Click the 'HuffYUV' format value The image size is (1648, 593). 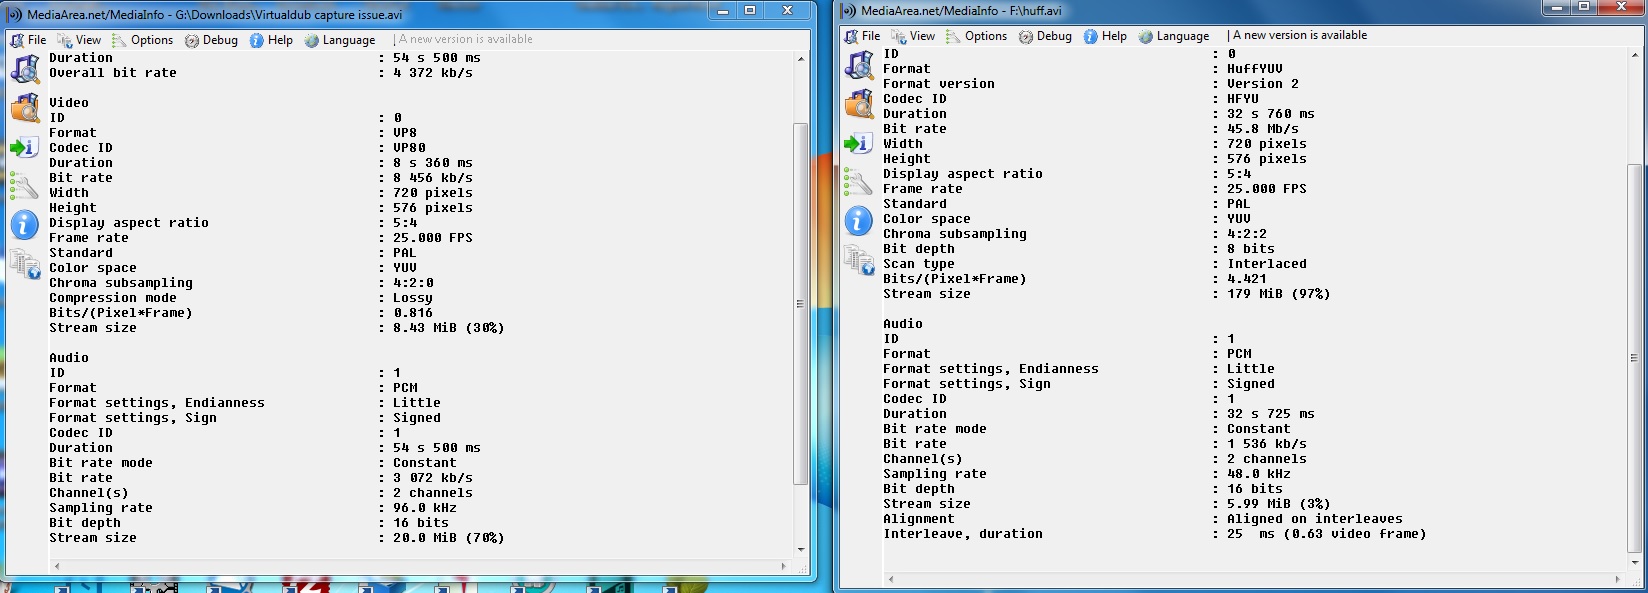1255,69
